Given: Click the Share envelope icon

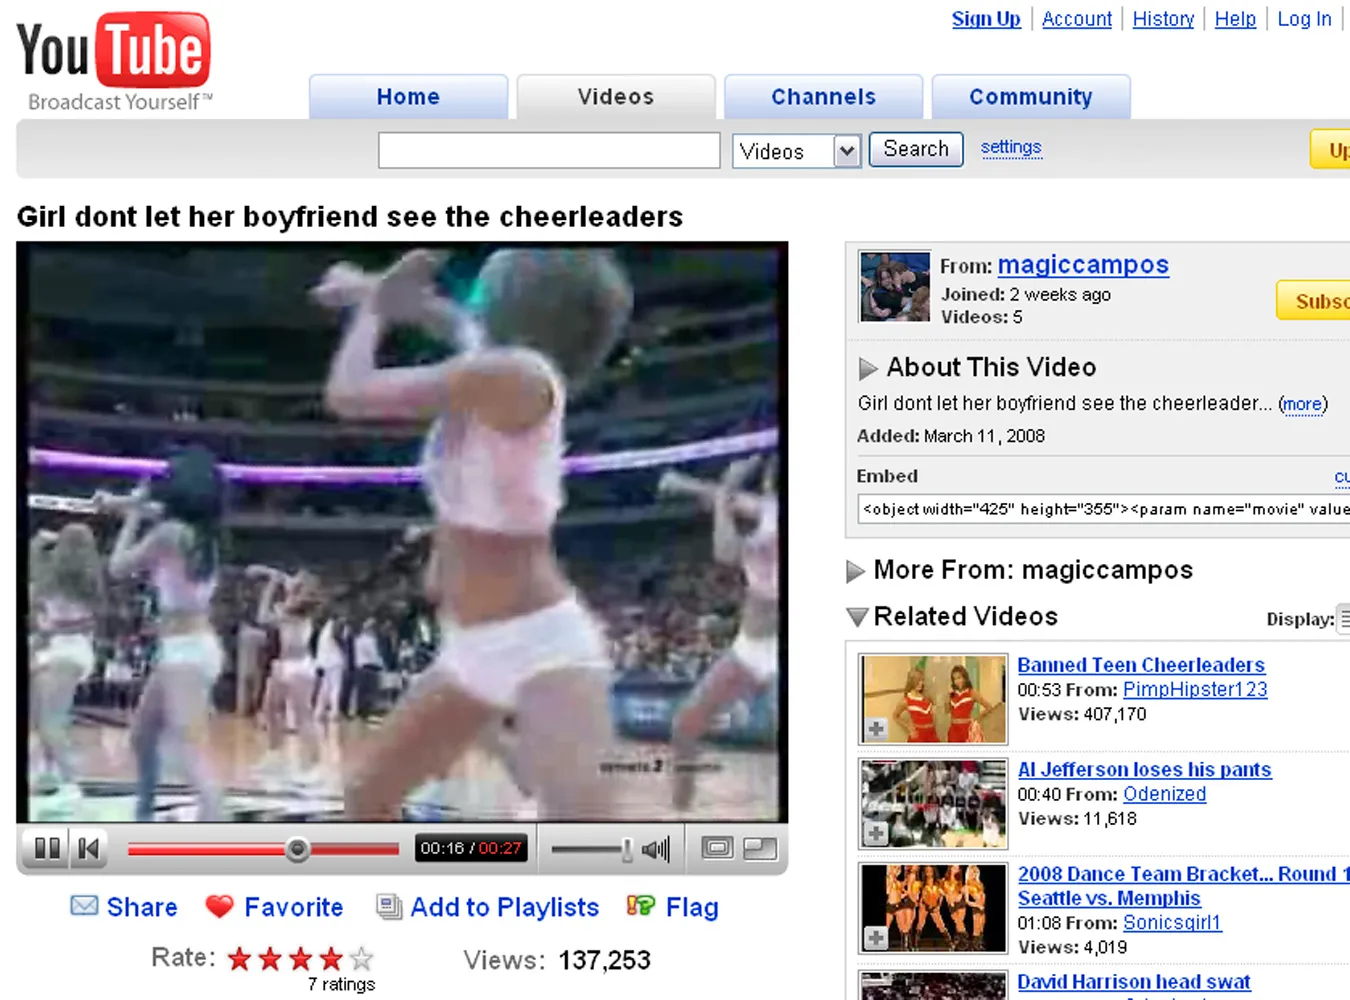Looking at the screenshot, I should pos(84,906).
